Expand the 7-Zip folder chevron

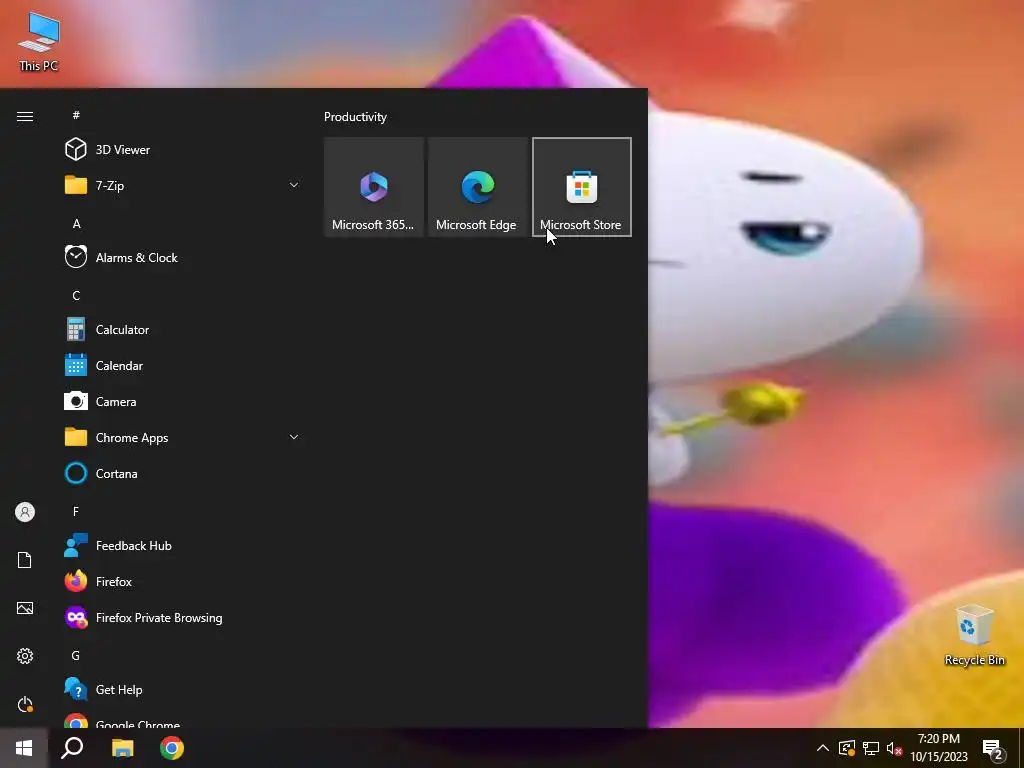tap(294, 185)
